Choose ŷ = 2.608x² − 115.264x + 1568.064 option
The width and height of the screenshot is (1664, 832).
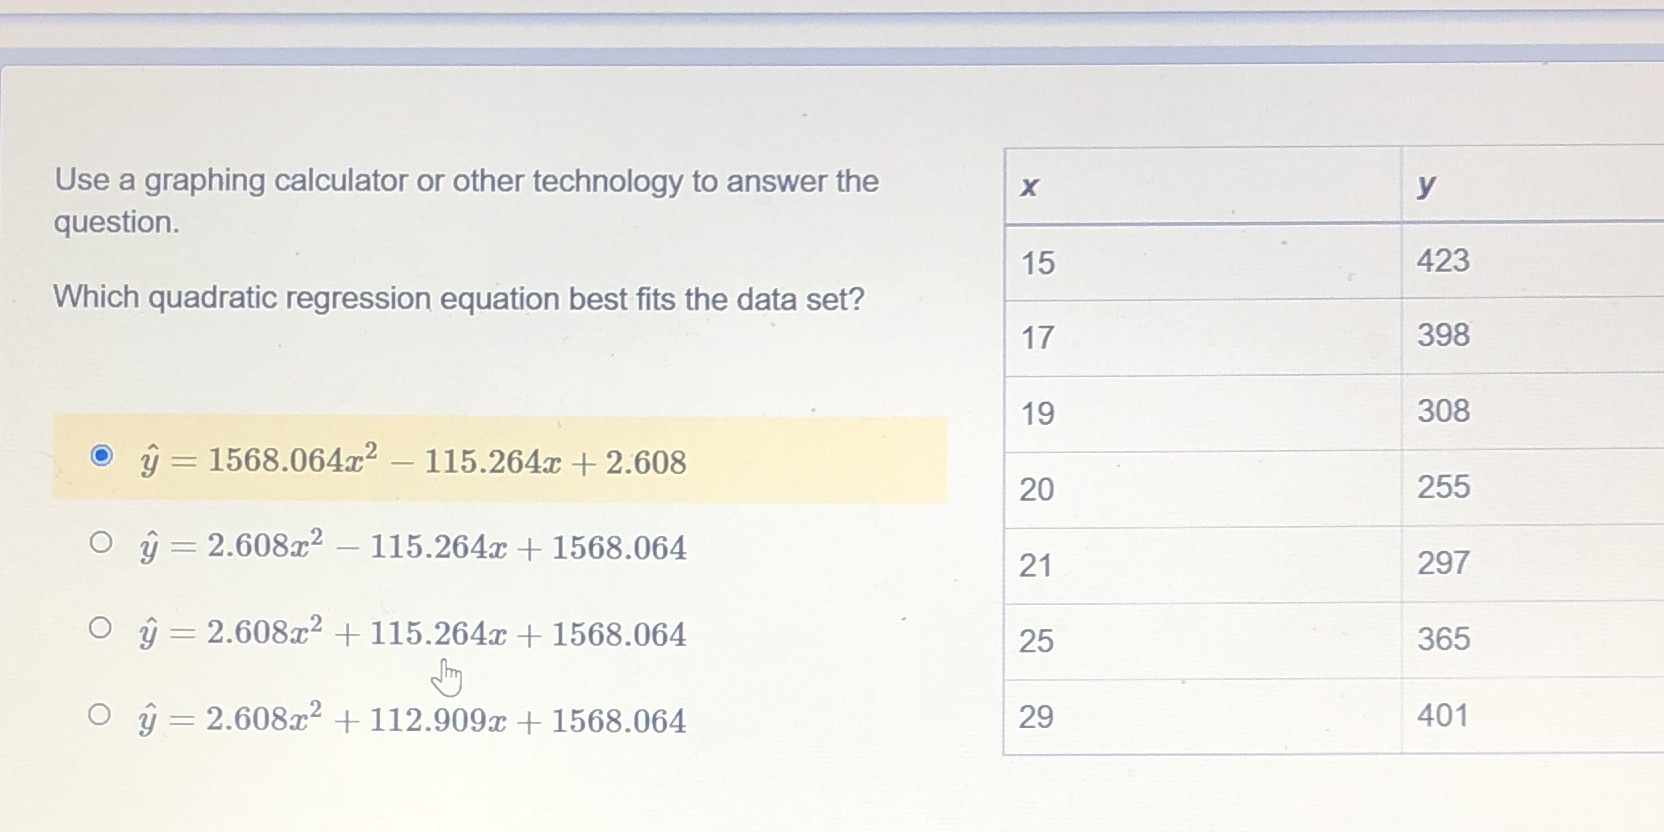pyautogui.click(x=102, y=543)
